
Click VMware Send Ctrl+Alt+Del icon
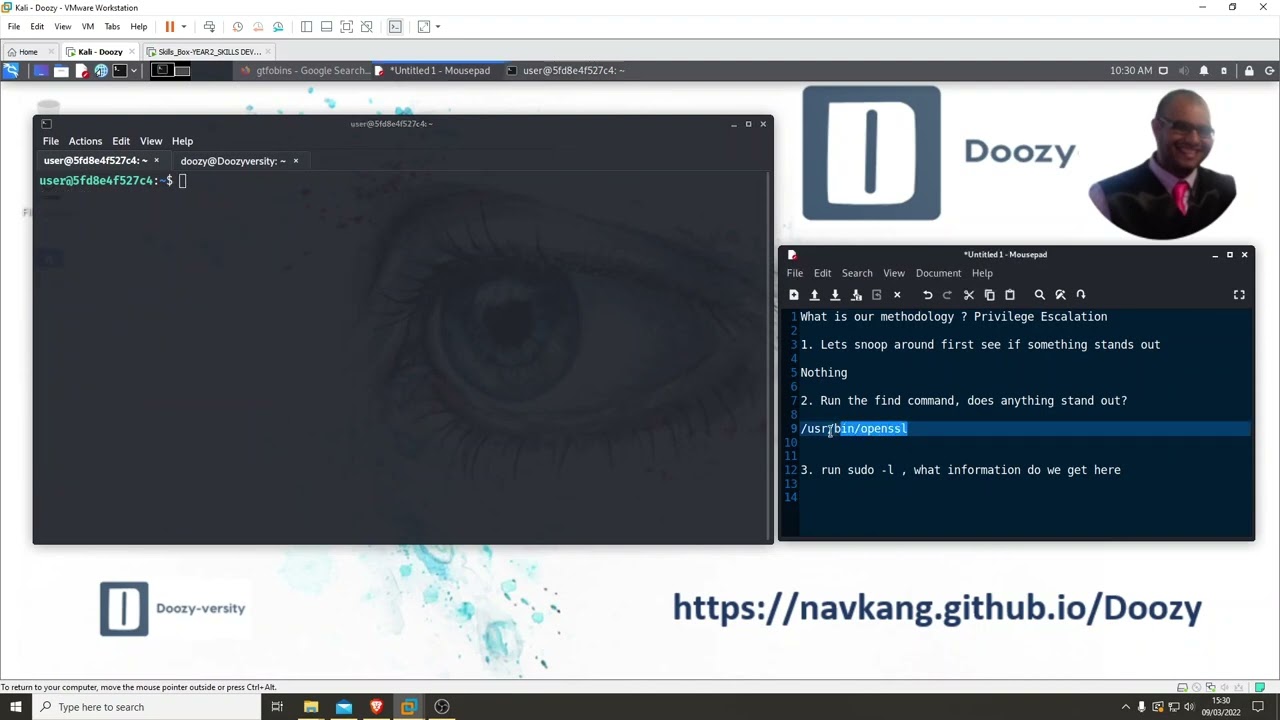(x=209, y=27)
